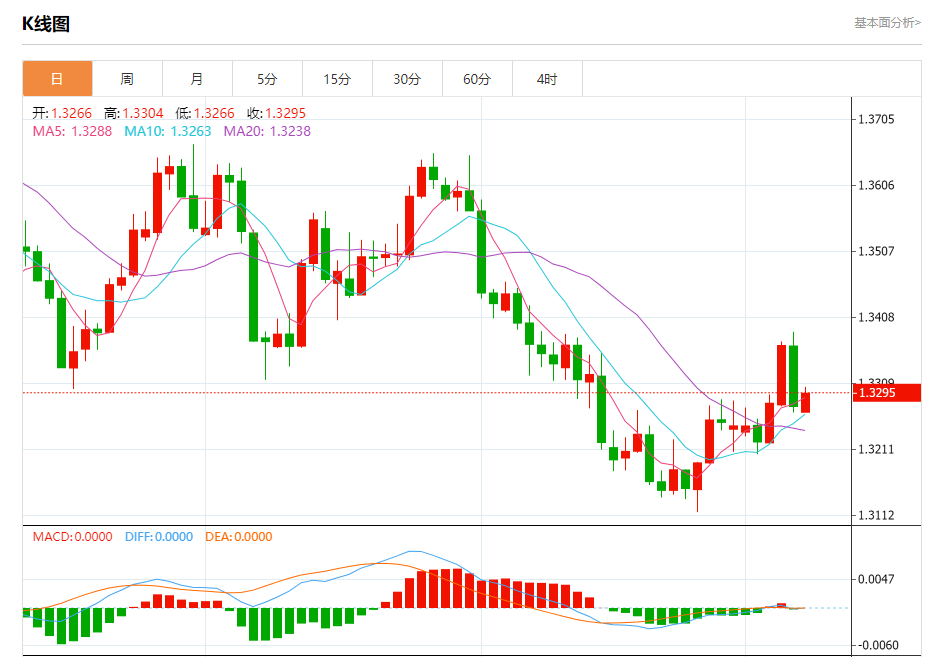Click the MA10: 1.3263 legend value
931x657 pixels.
click(167, 131)
